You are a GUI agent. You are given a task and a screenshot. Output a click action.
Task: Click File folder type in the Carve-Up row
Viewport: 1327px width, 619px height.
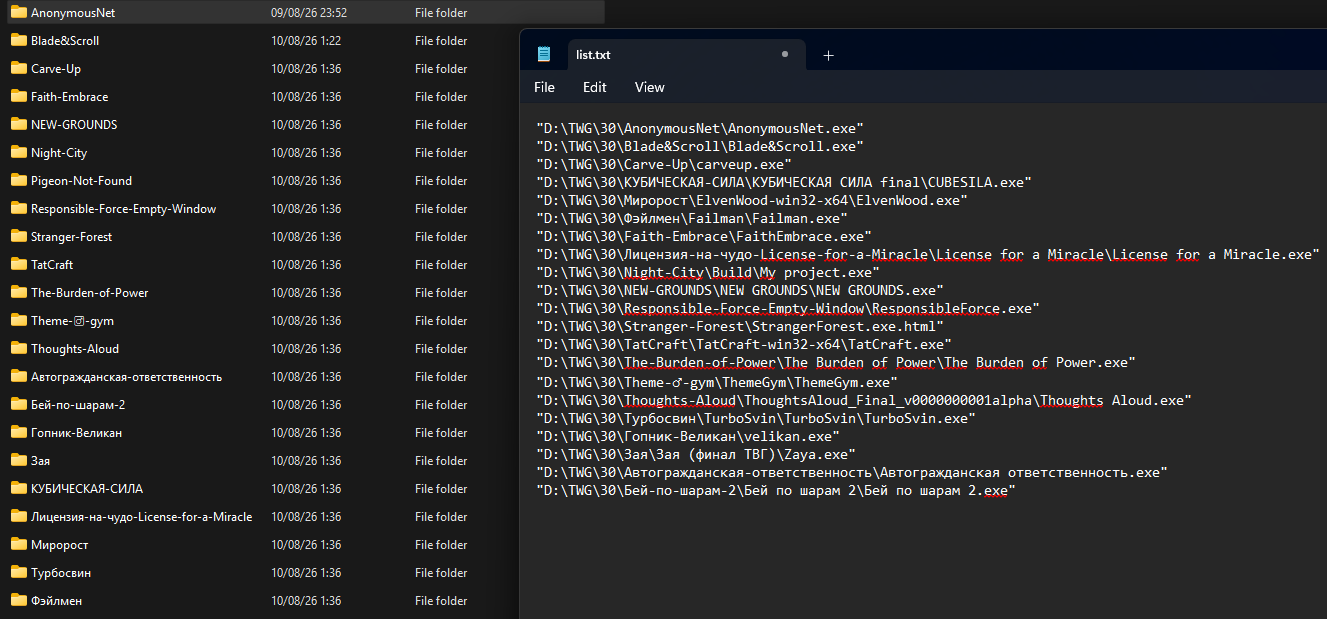coord(441,69)
